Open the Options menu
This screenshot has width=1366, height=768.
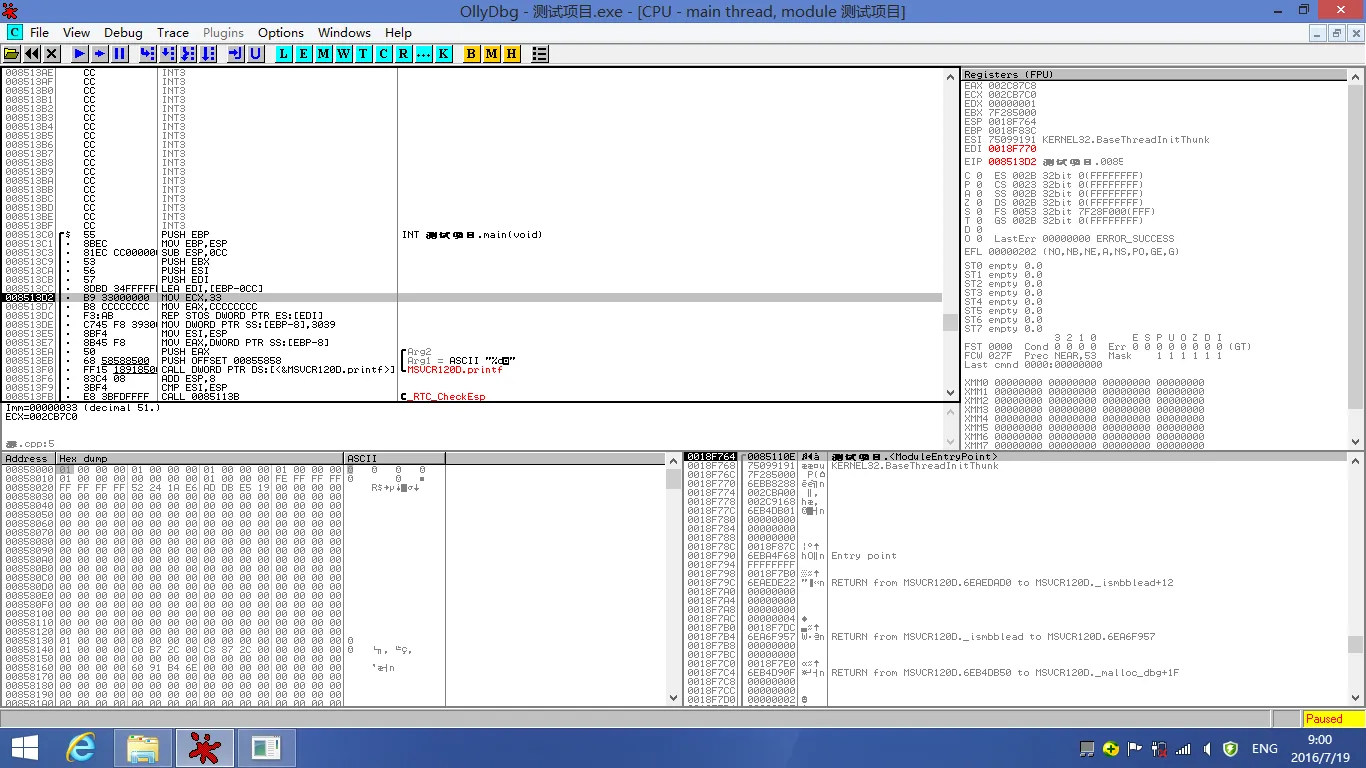pos(281,33)
